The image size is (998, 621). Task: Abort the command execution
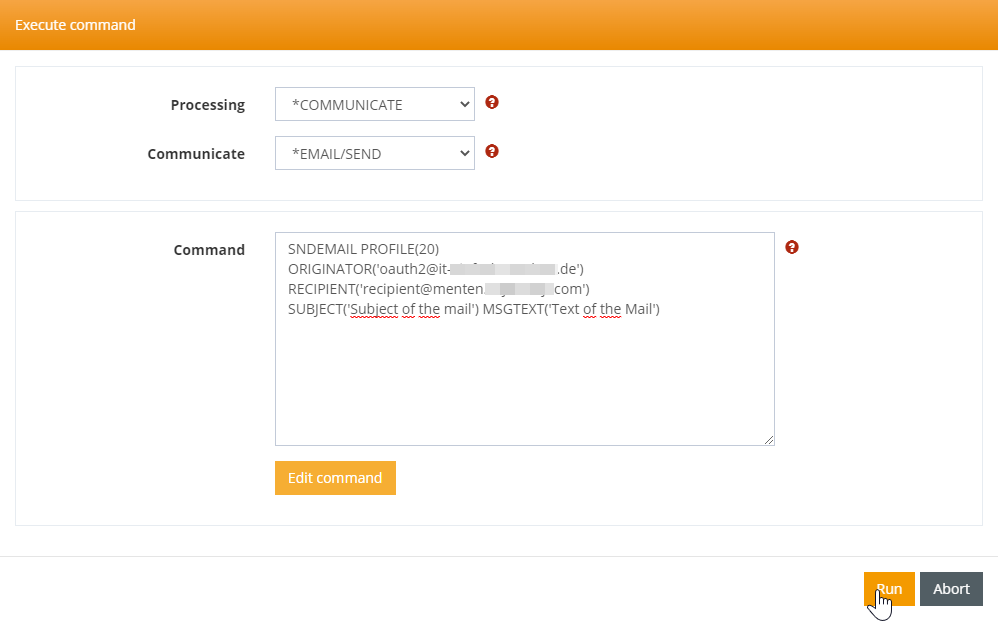tap(951, 589)
